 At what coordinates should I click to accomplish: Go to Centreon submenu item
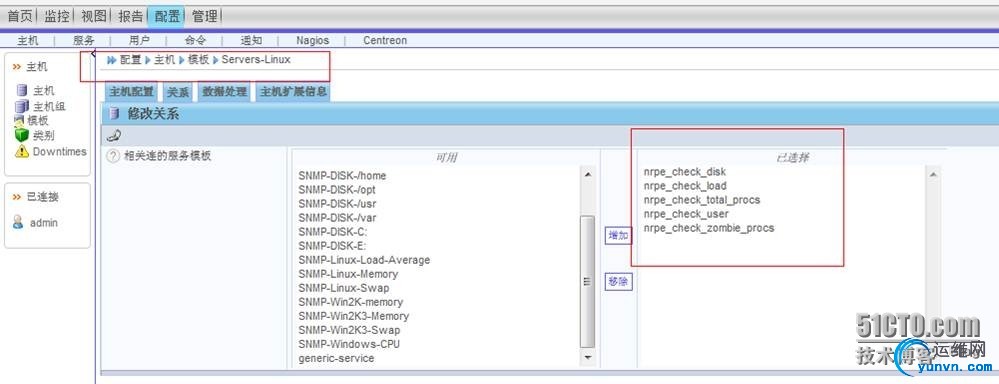[385, 40]
